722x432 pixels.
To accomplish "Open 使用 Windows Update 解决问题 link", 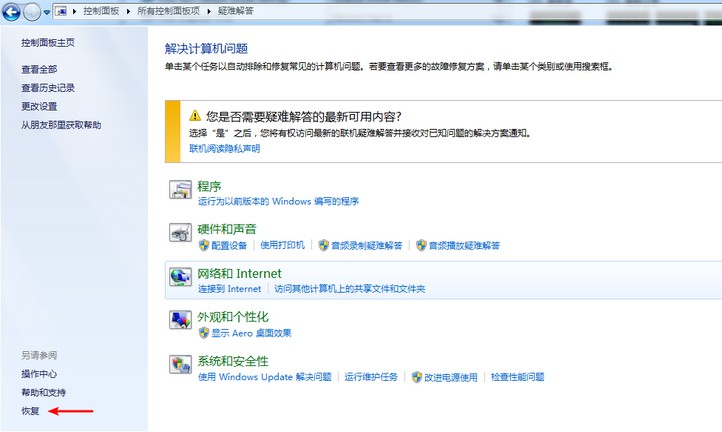I will (265, 377).
